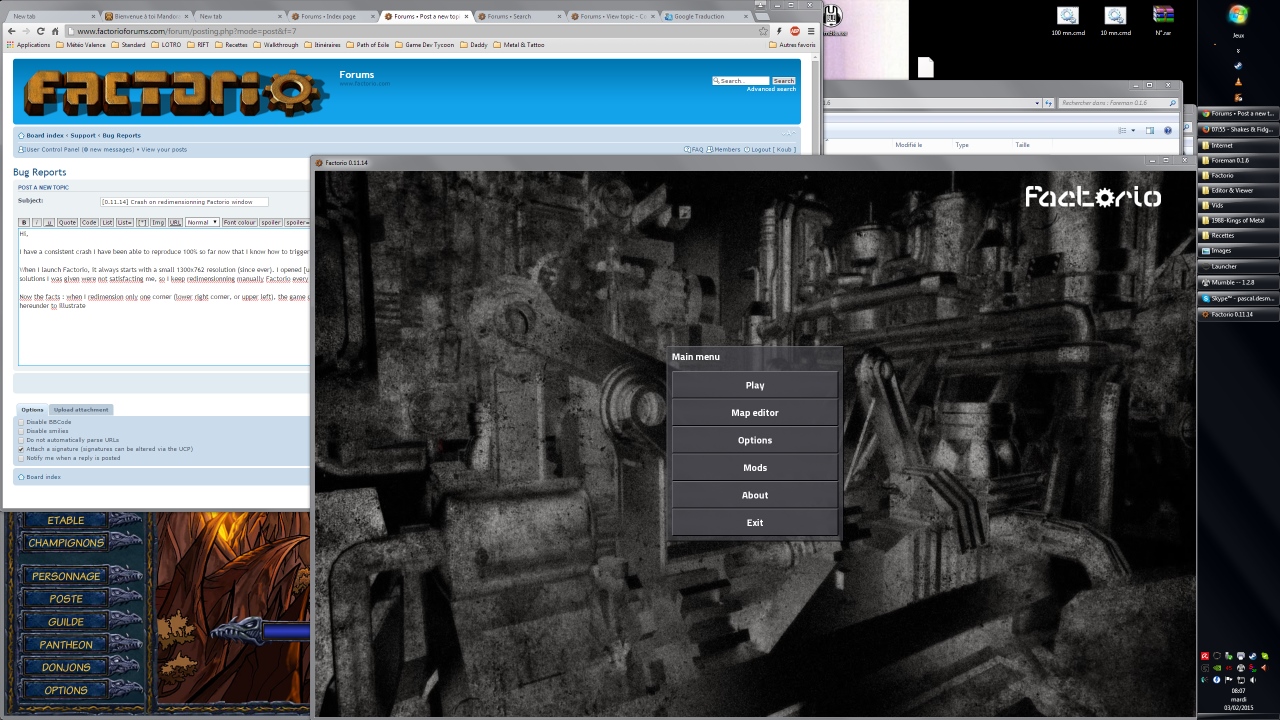1280x720 pixels.
Task: Click the search magnifier in Foreman explorer
Action: tap(1173, 103)
